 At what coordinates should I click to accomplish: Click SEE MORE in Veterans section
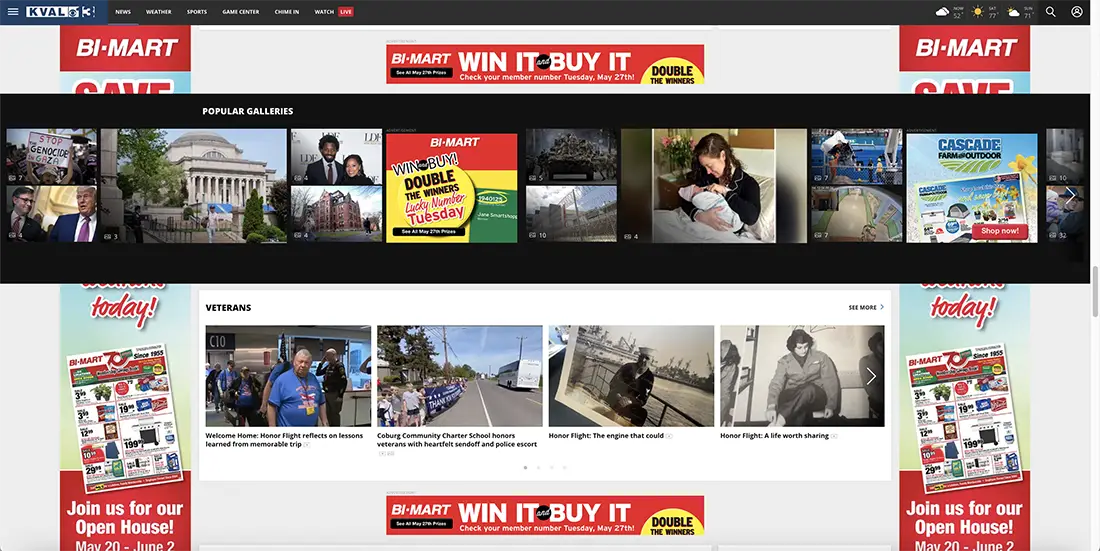coord(866,307)
